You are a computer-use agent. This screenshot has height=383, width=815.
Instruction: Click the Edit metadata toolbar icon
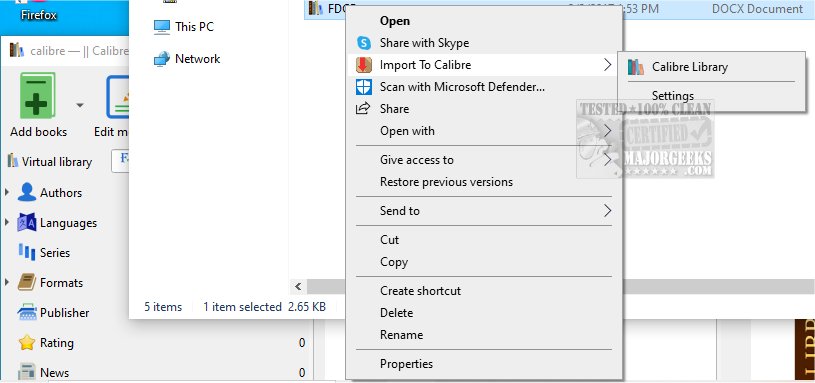[118, 97]
